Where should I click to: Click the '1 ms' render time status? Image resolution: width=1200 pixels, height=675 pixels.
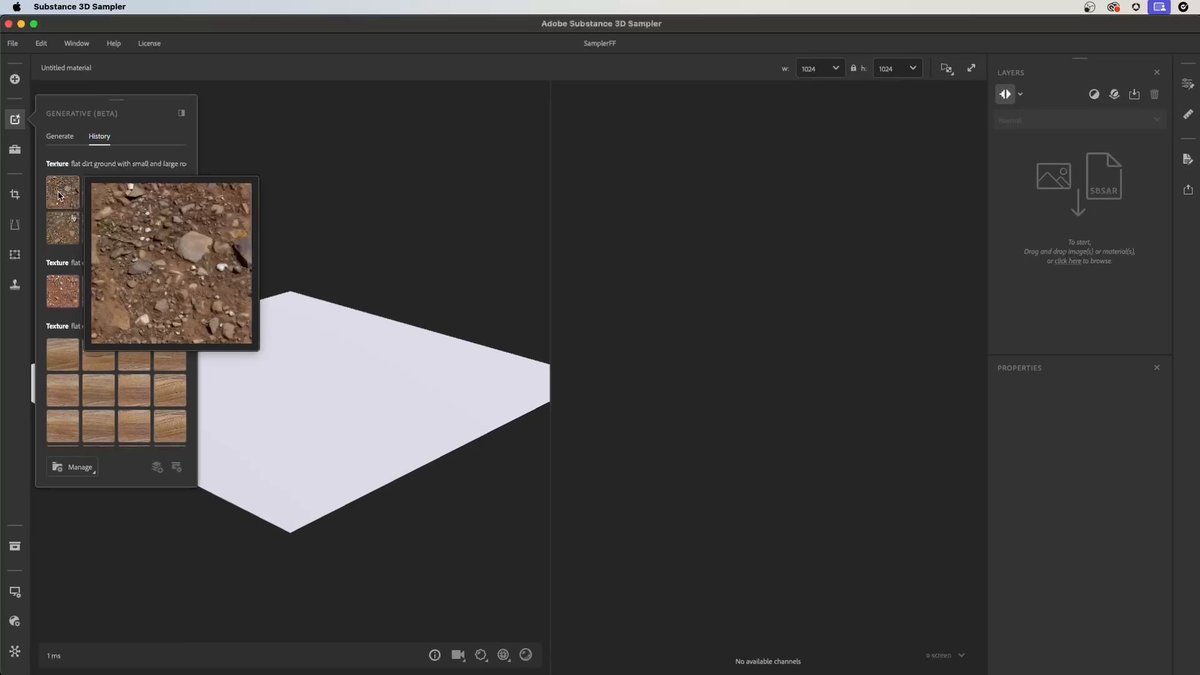(54, 656)
